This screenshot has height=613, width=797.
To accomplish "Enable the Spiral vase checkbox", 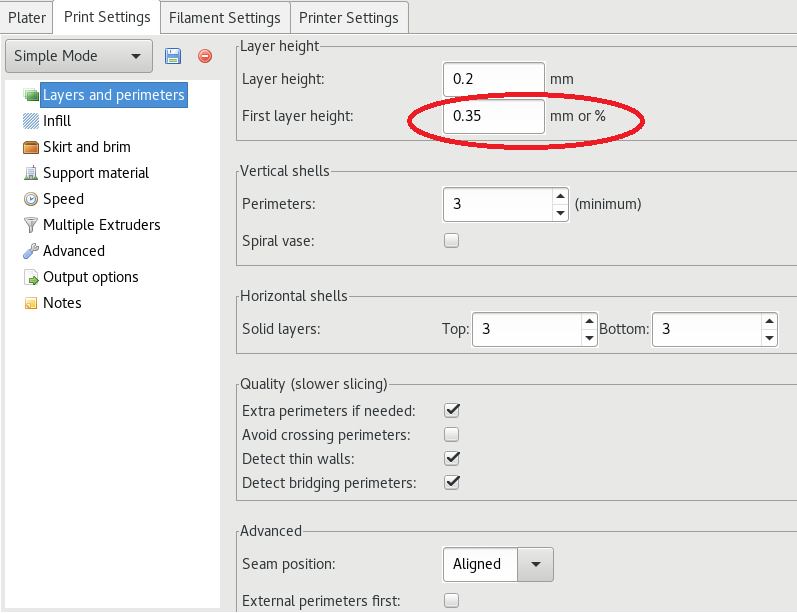I will pos(451,240).
